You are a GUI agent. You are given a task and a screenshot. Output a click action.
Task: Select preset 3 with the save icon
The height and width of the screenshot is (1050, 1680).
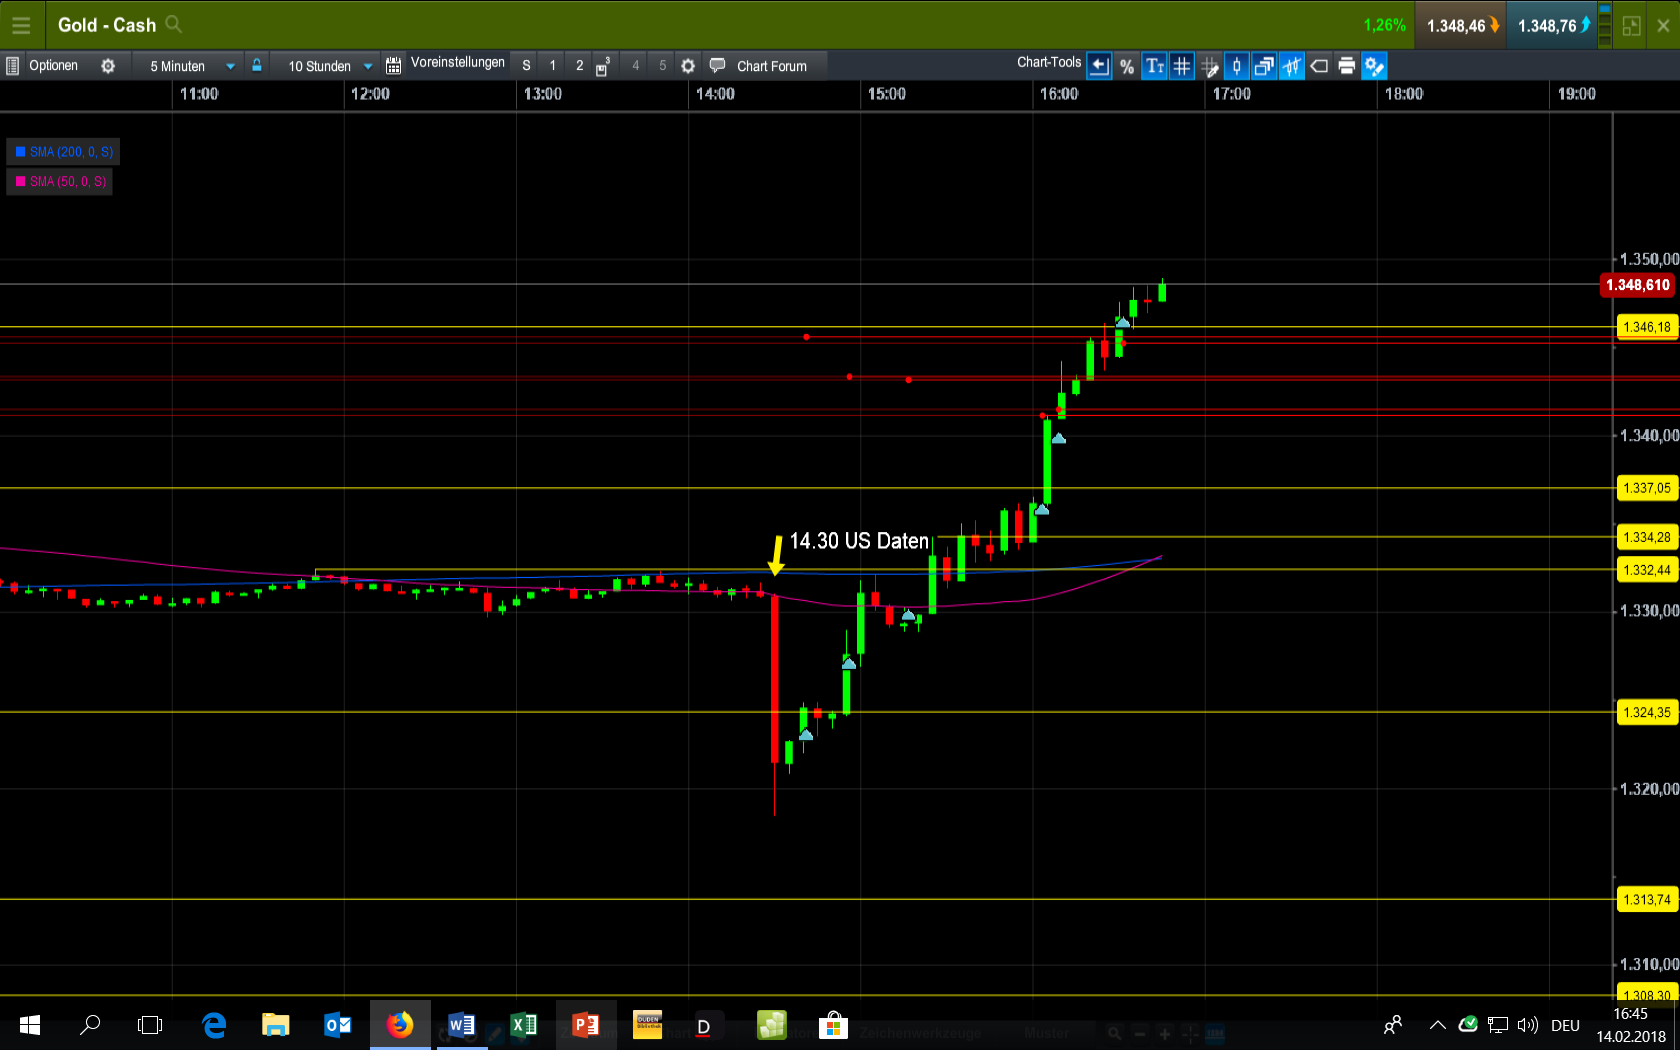(x=604, y=66)
